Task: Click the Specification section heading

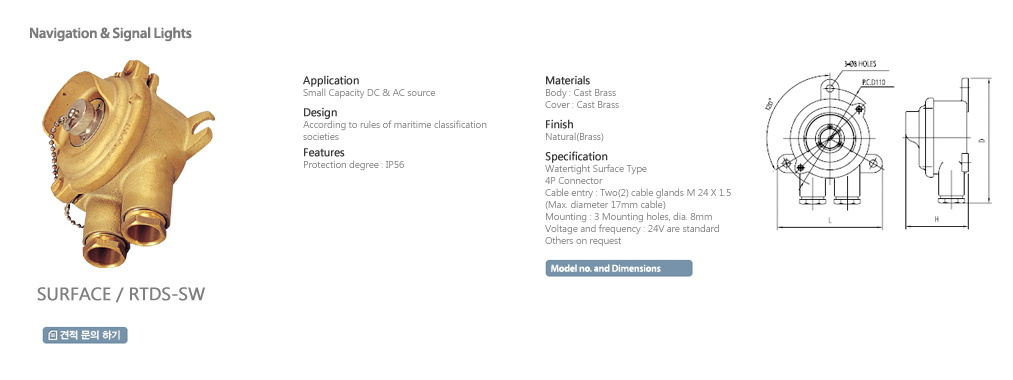Action: click(x=576, y=156)
